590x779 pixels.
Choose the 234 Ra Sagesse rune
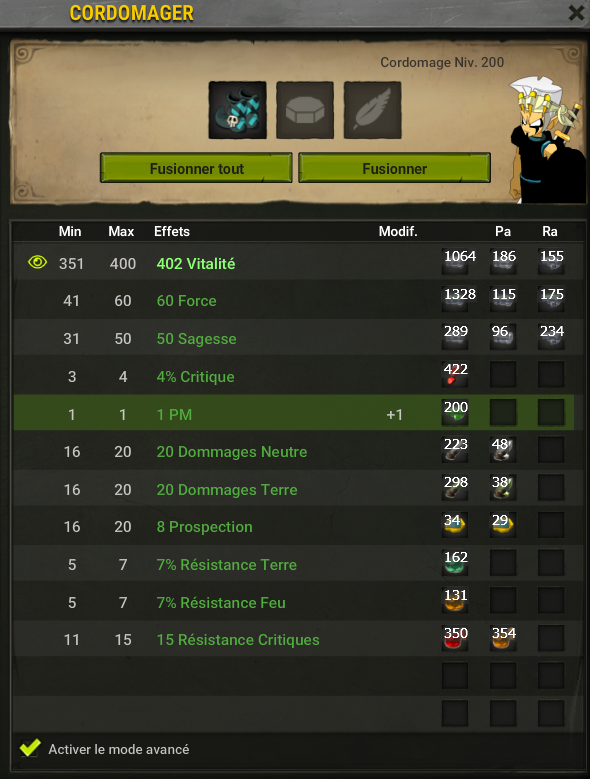pos(551,336)
